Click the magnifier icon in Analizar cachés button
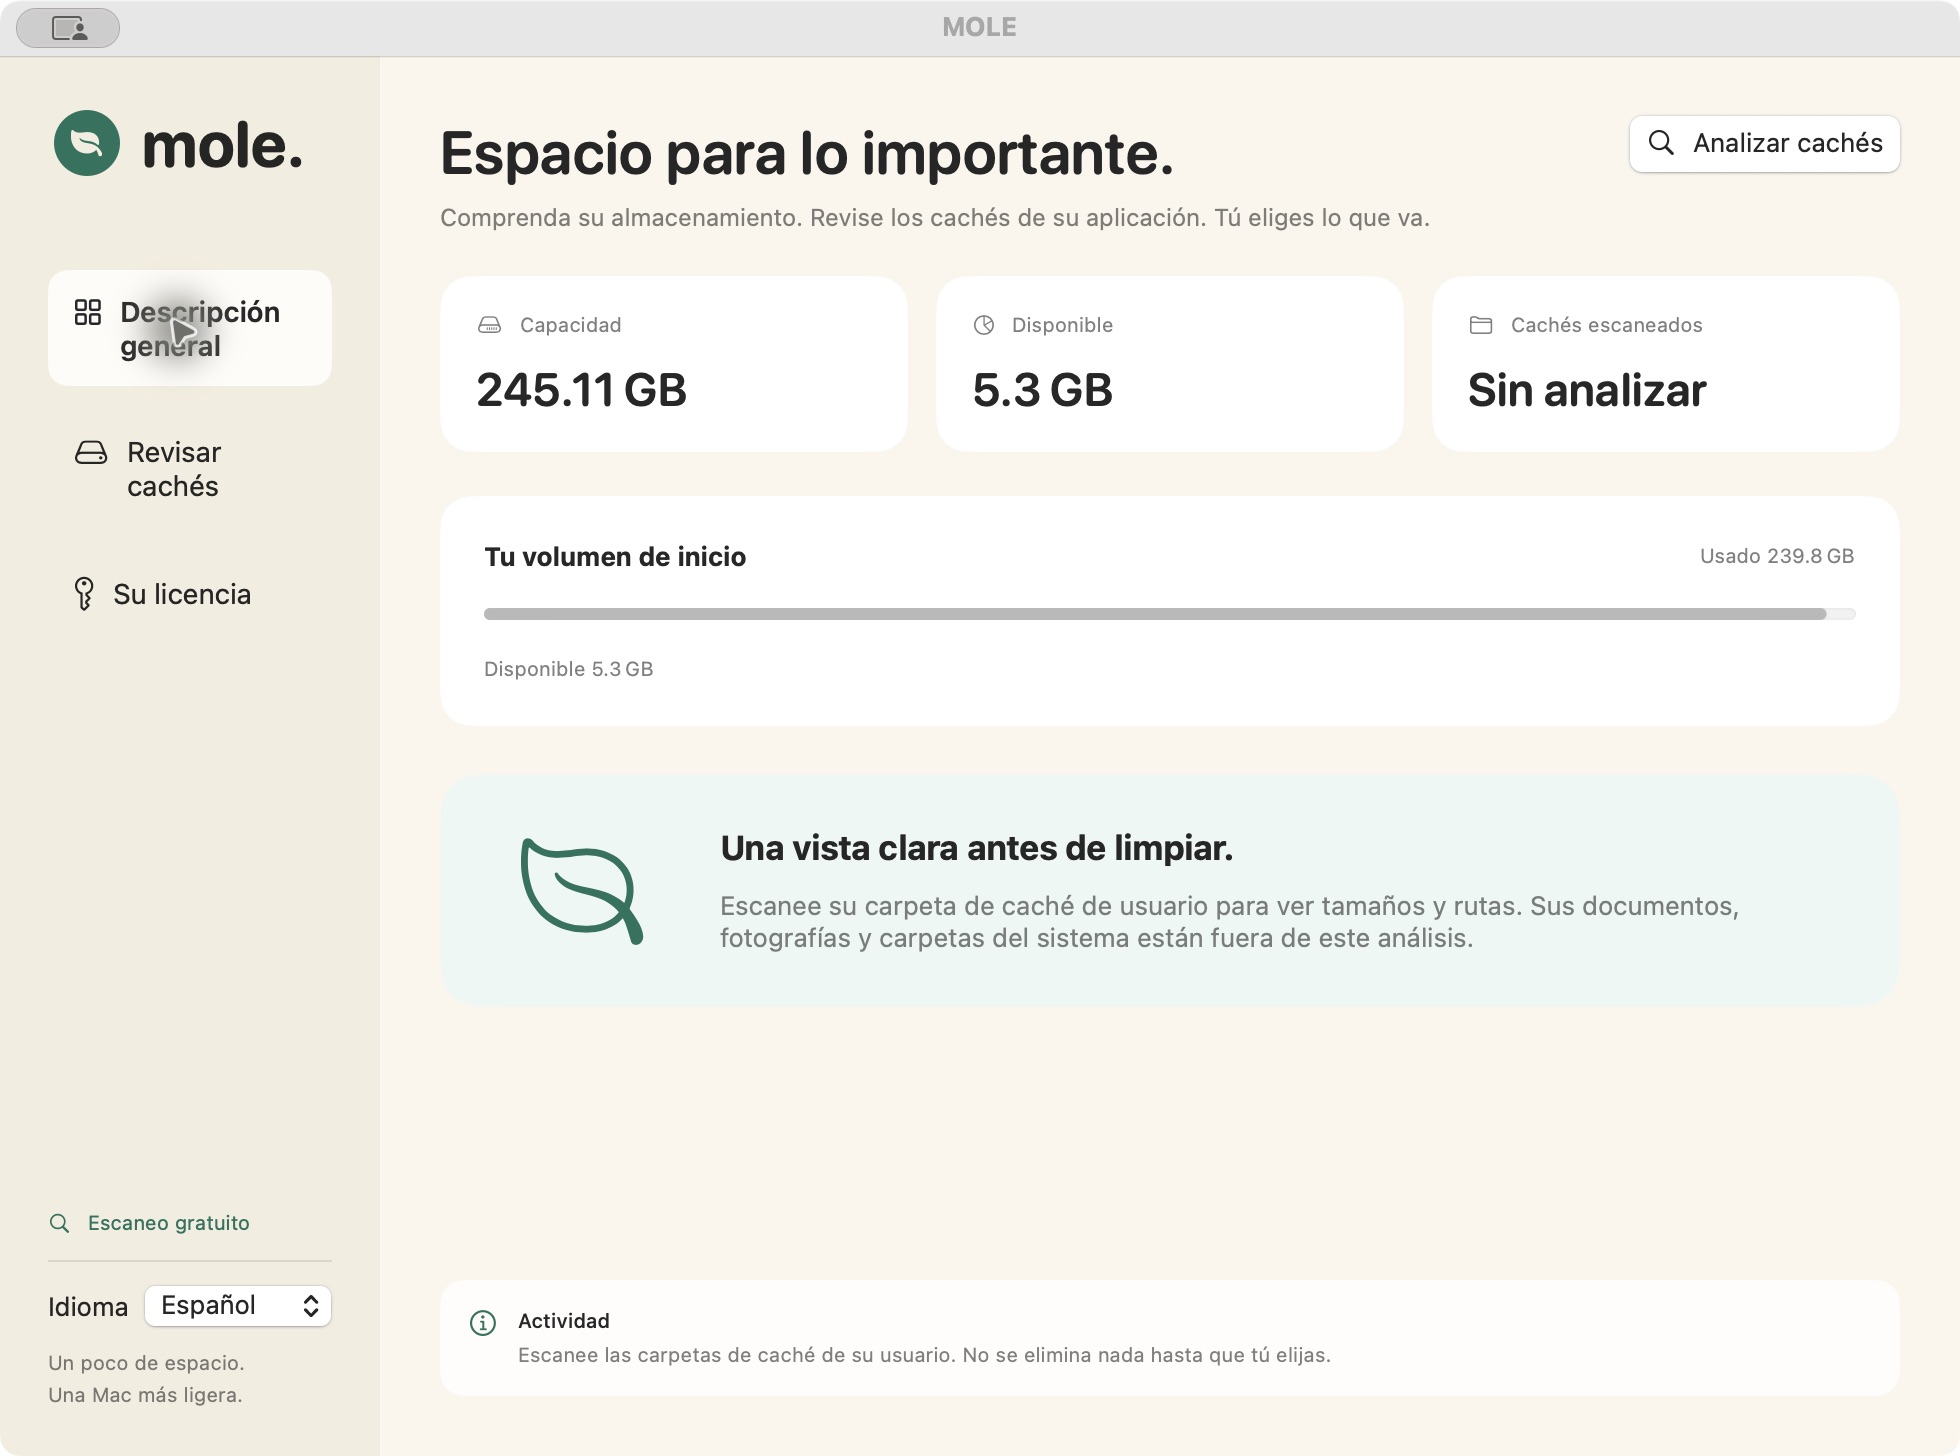Image resolution: width=1960 pixels, height=1456 pixels. [x=1661, y=143]
